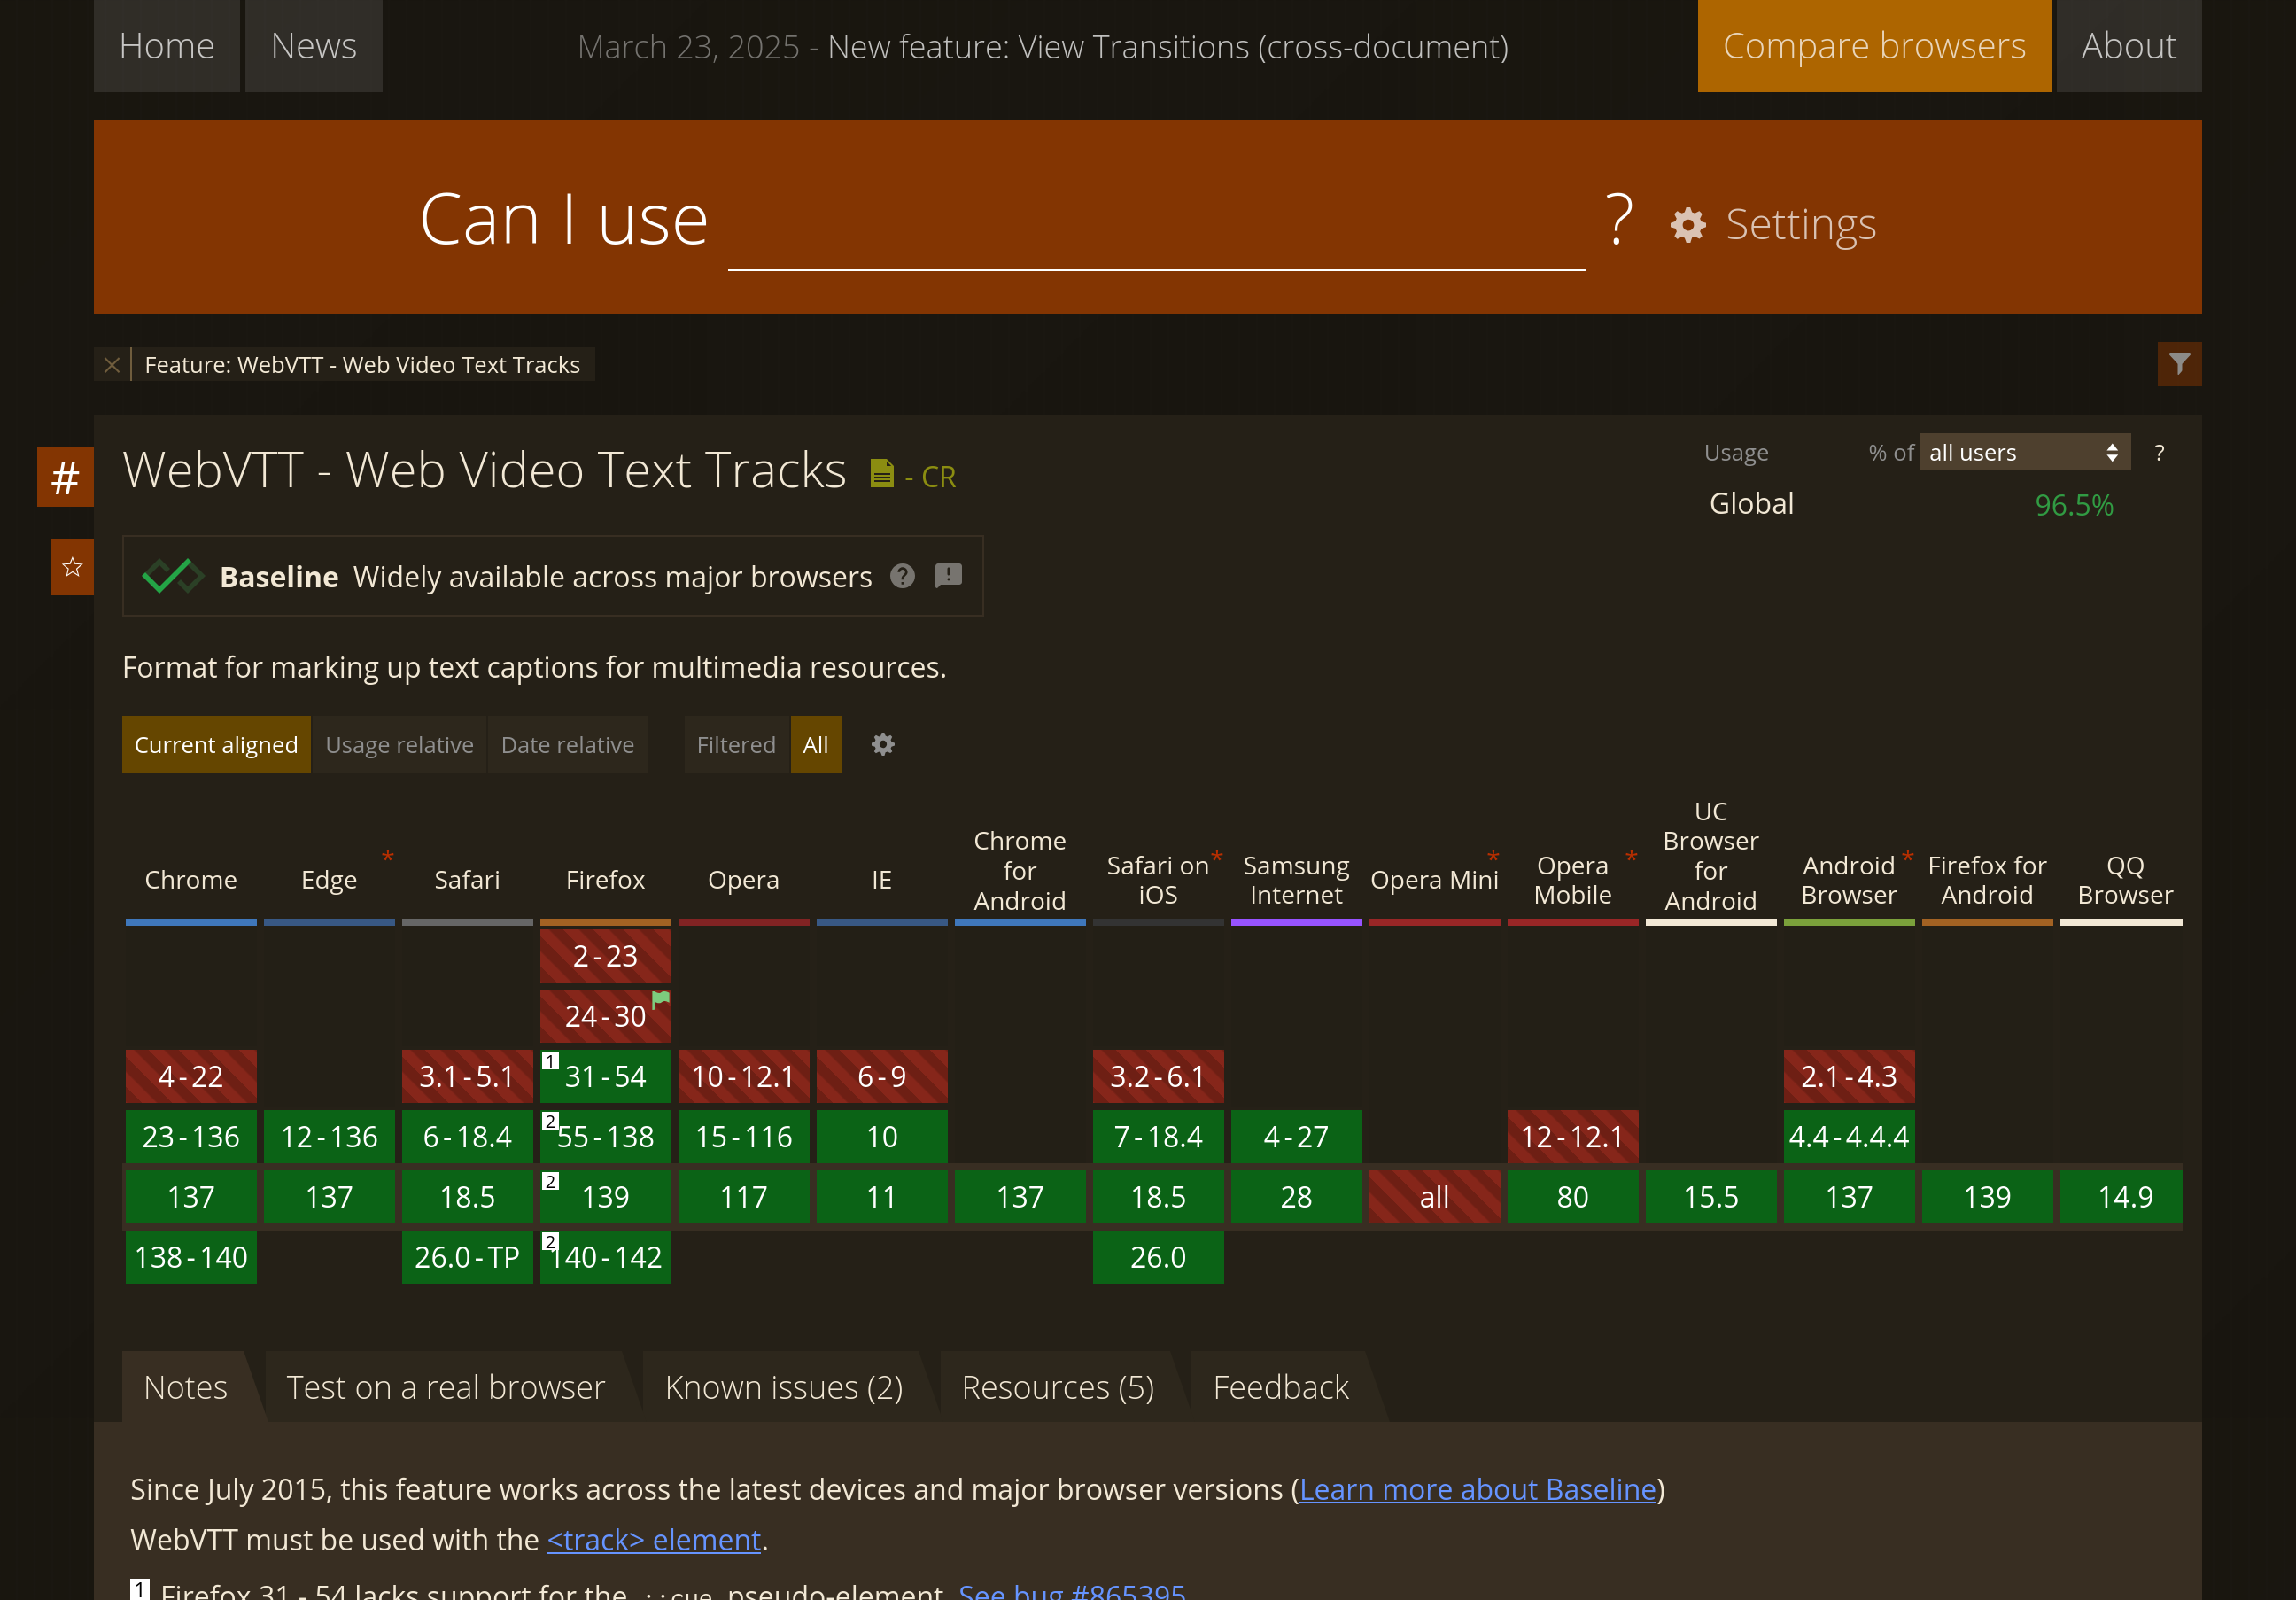Click Baseline feedback speech bubble icon
This screenshot has height=1600, width=2296.
948,576
